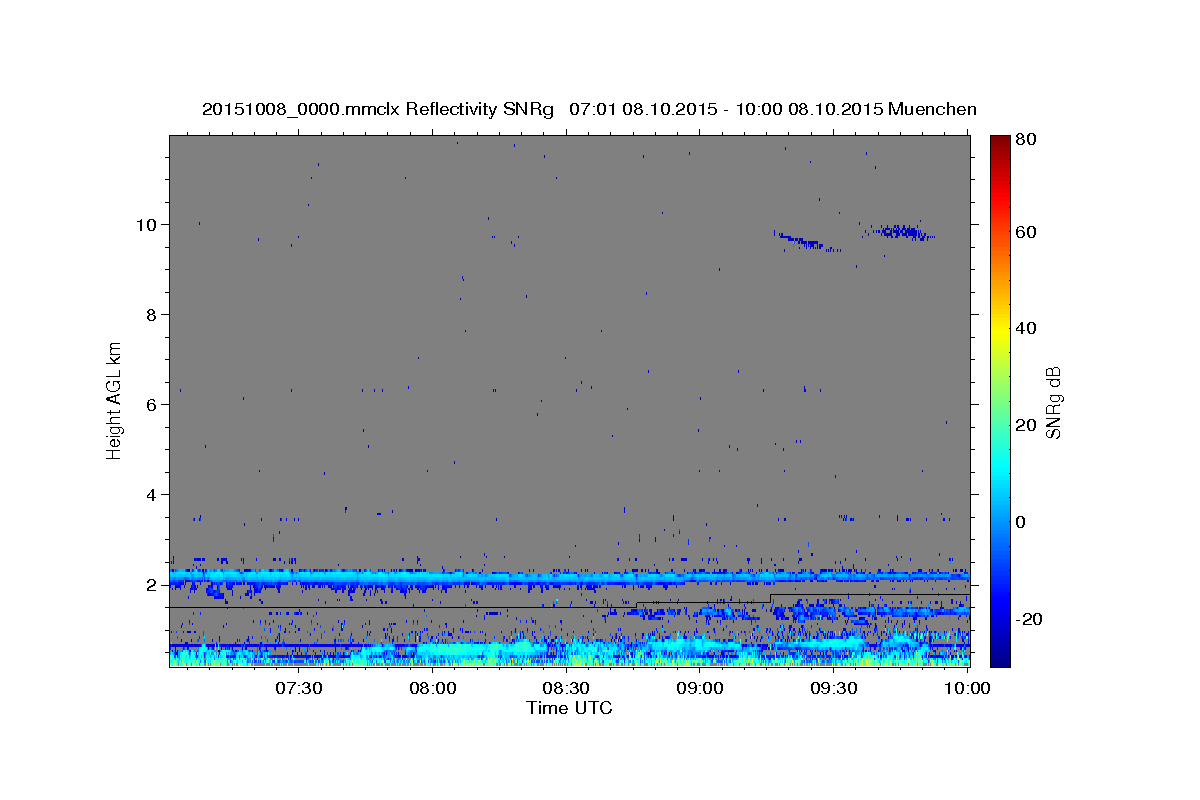
Task: Click the colorbar value label 80
Action: pos(1025,139)
